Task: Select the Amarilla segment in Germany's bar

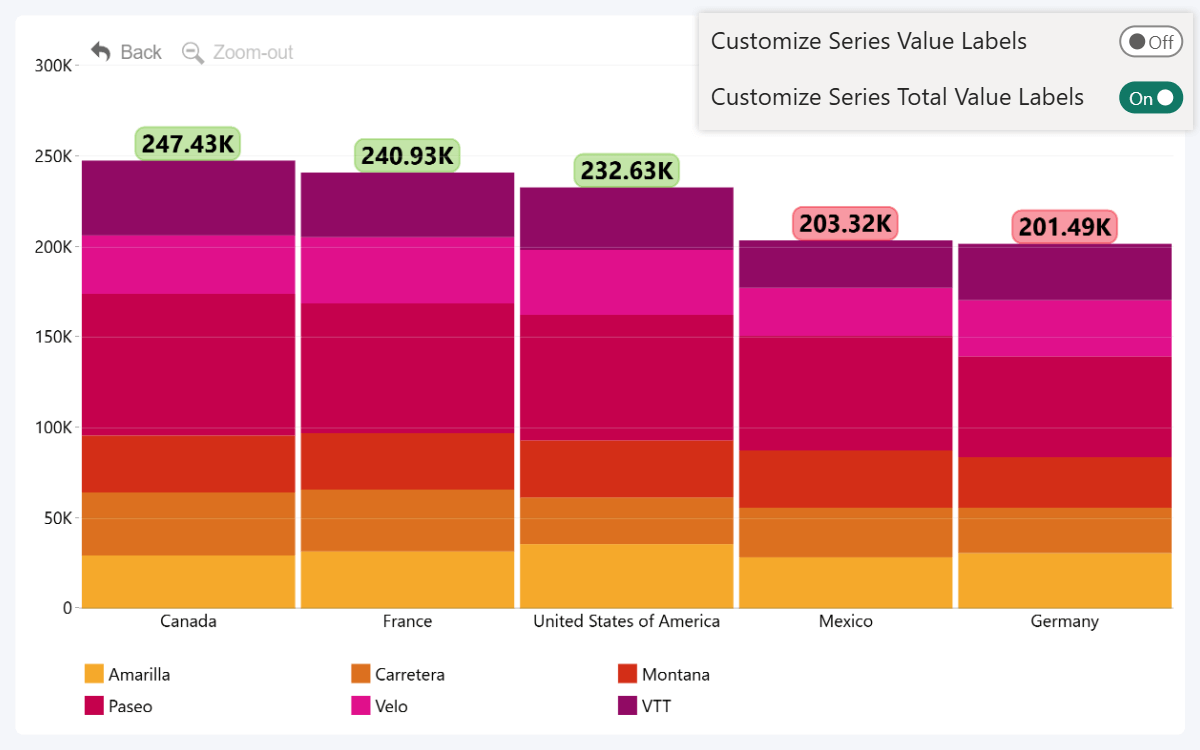Action: coord(1064,580)
